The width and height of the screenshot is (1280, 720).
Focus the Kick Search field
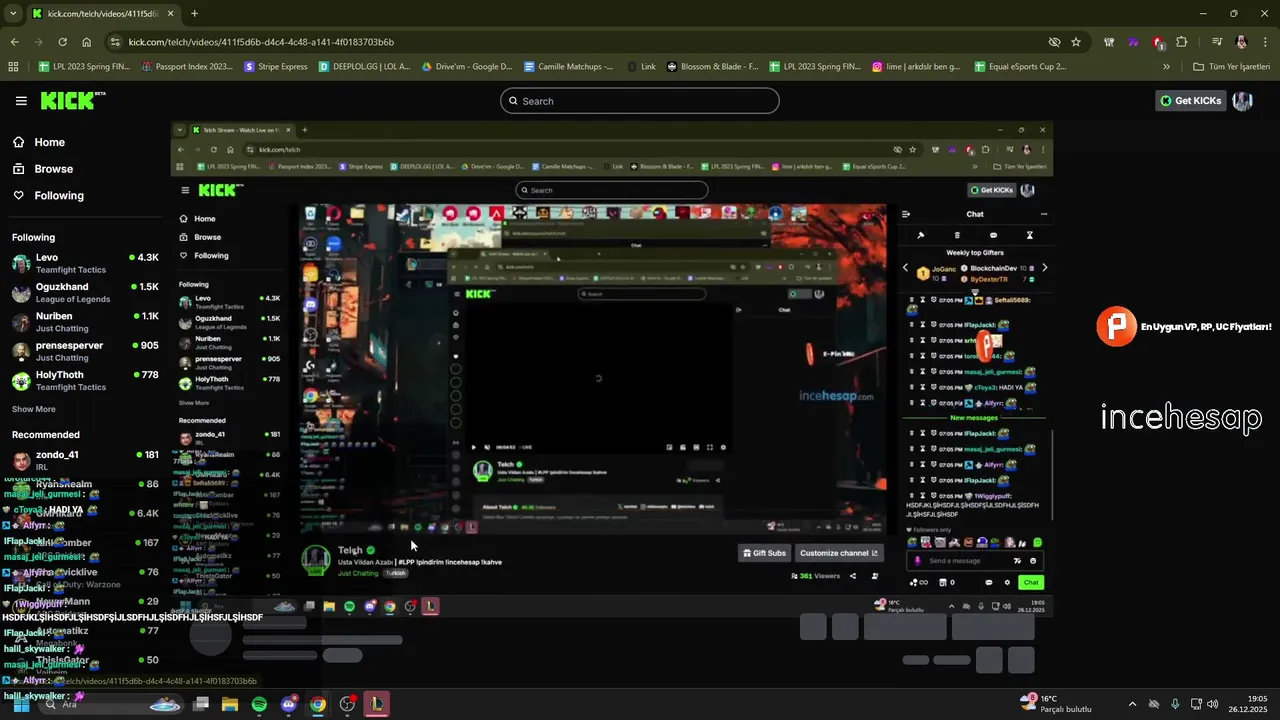(x=640, y=101)
